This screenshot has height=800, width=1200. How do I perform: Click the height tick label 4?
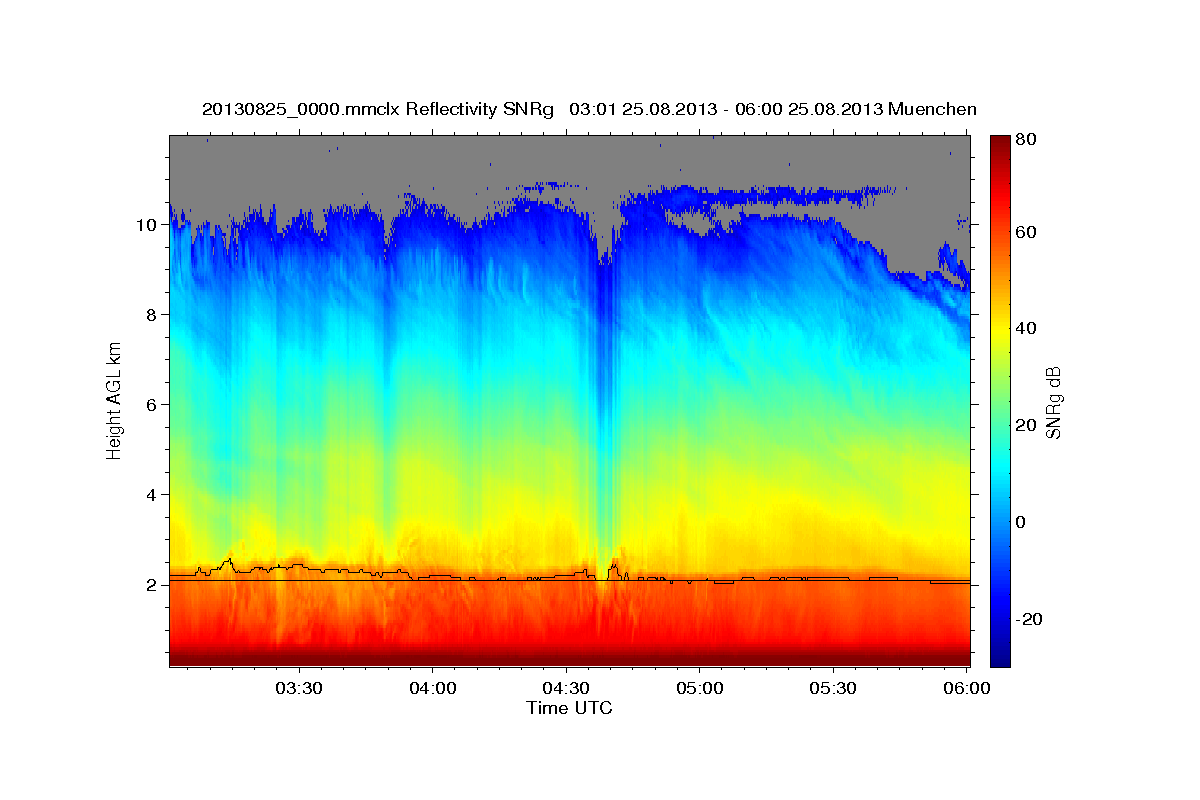pyautogui.click(x=150, y=495)
